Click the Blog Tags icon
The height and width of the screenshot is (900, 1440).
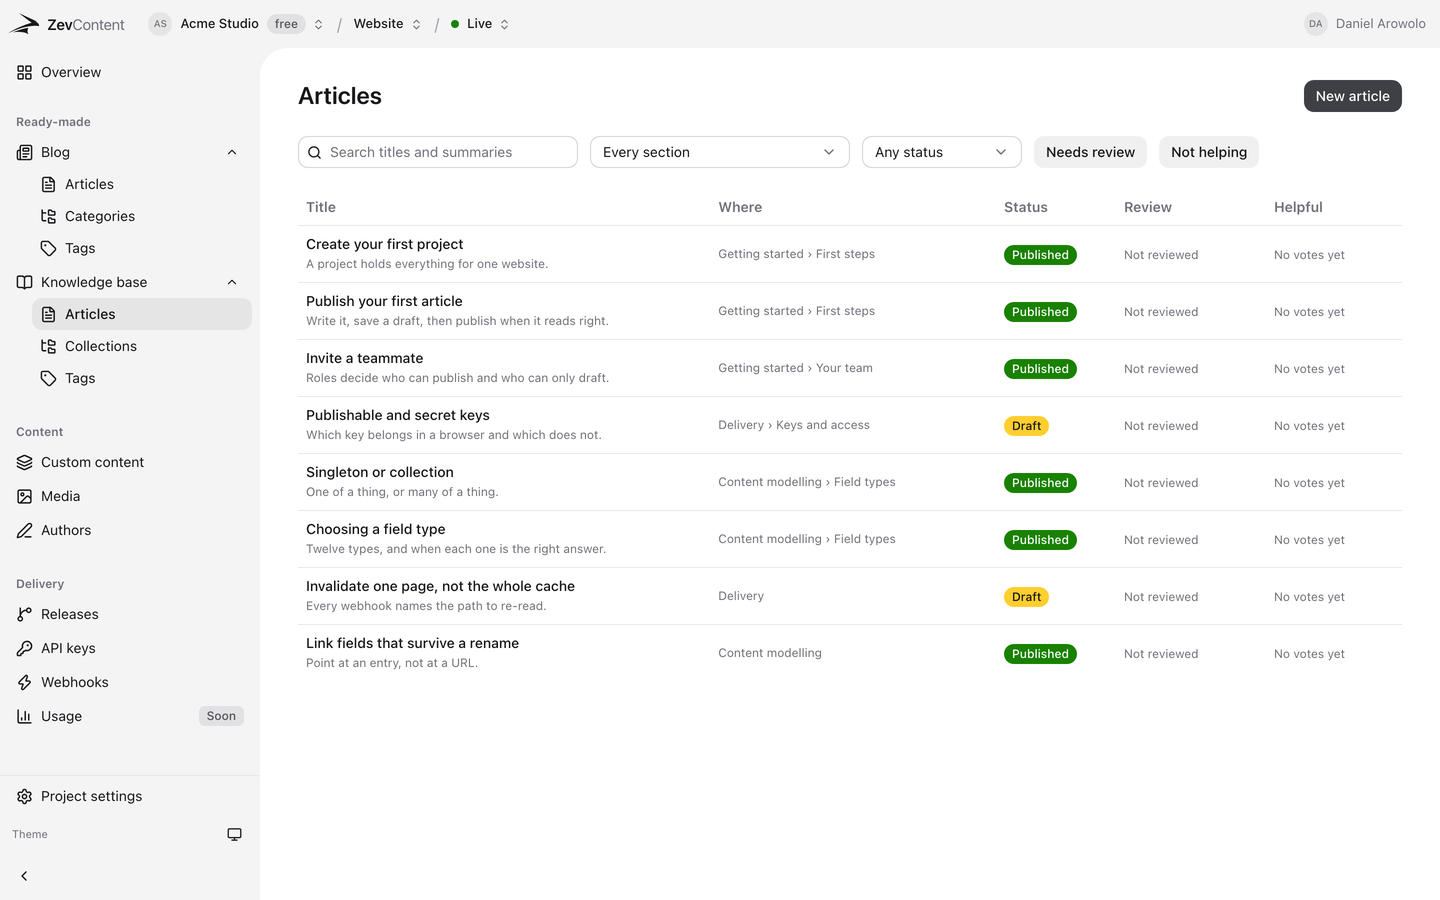48,248
